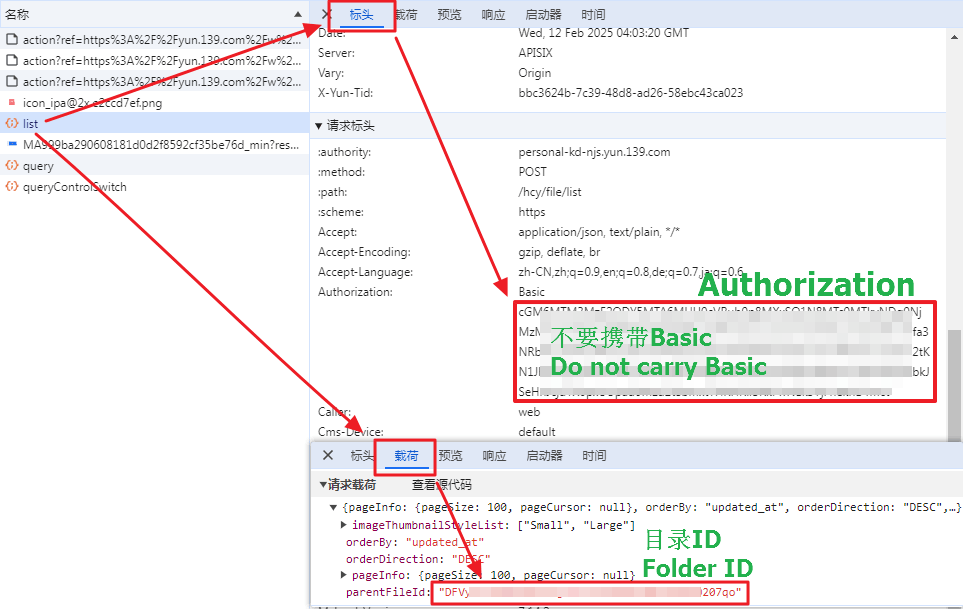Close the headers detail panel with X
963x609 pixels.
327,14
